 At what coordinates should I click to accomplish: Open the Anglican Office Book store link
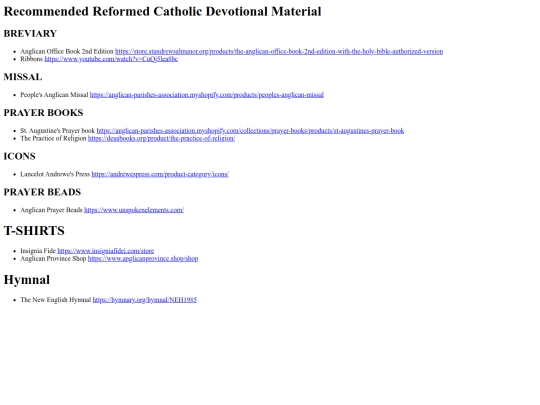(279, 51)
